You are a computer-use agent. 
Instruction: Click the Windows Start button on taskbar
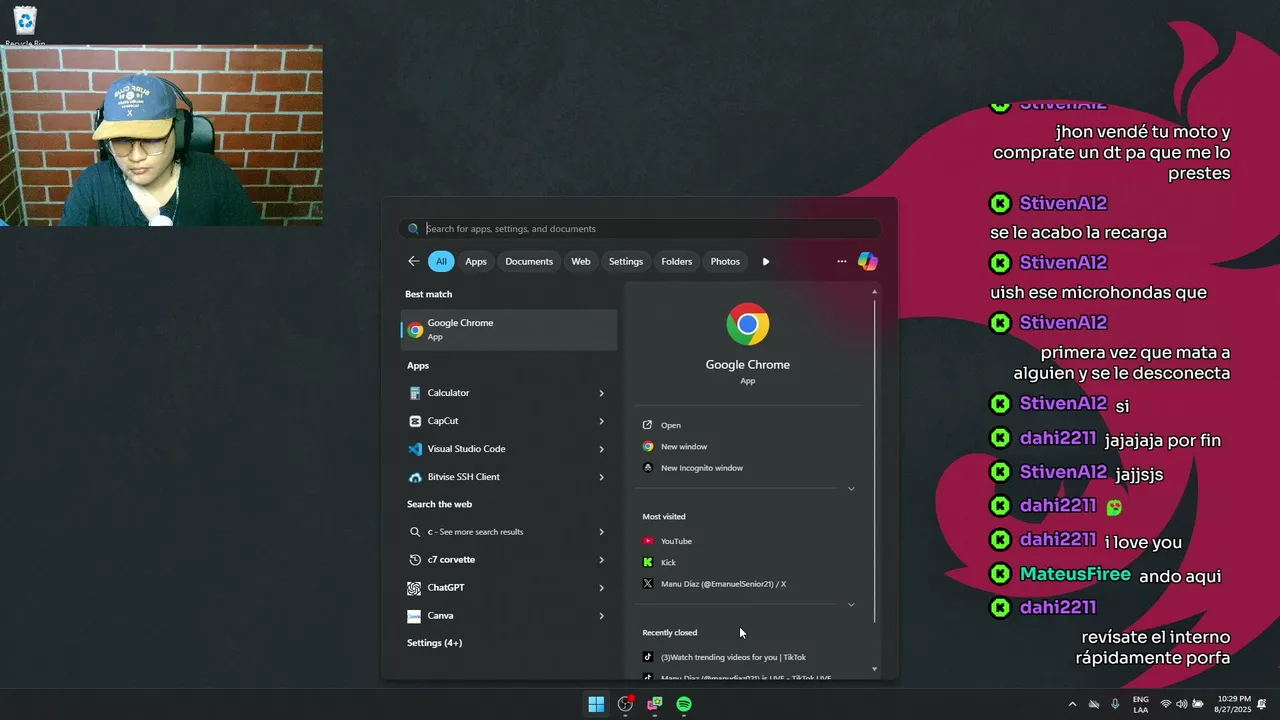(596, 704)
